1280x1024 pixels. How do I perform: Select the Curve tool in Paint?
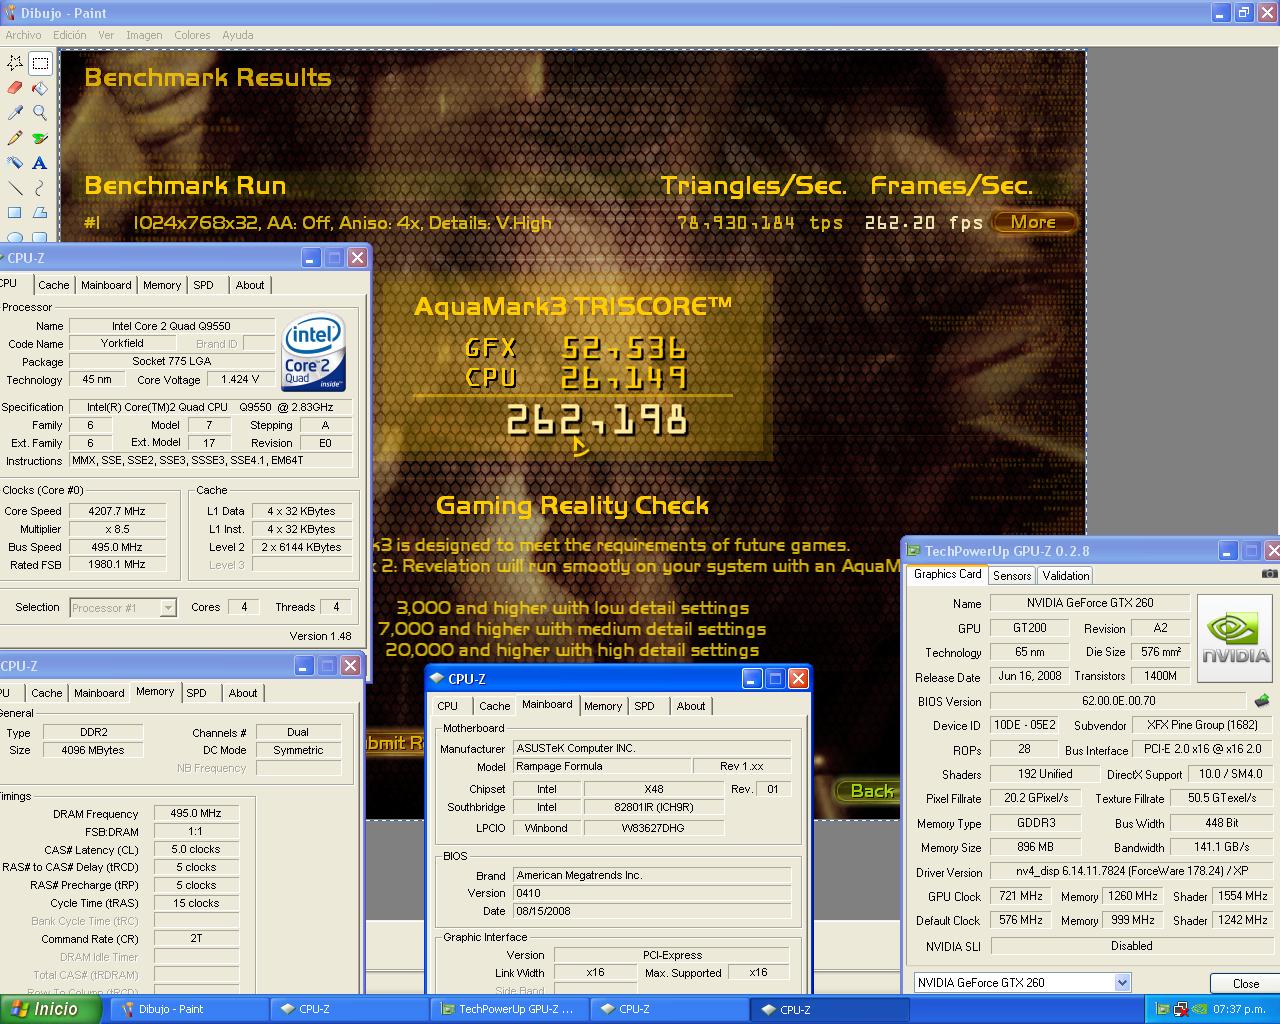tap(40, 188)
